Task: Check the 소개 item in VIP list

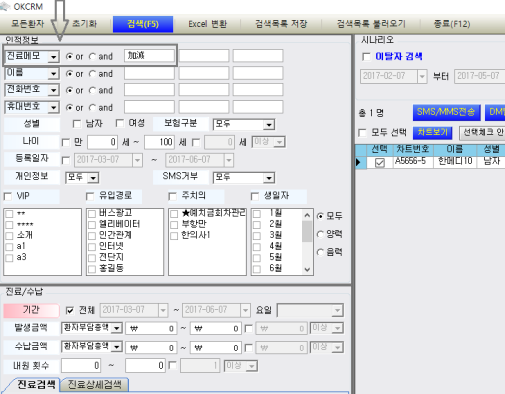Action: (9, 236)
